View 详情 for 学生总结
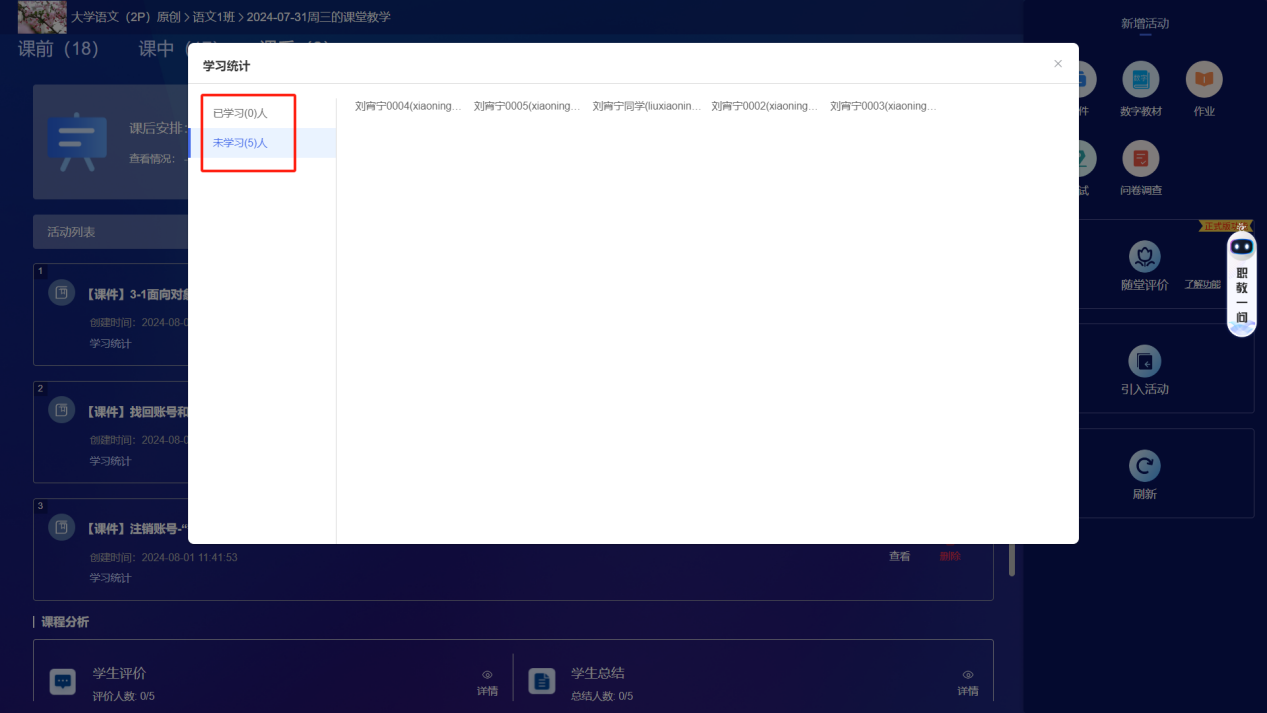Image resolution: width=1267 pixels, height=713 pixels. point(967,683)
